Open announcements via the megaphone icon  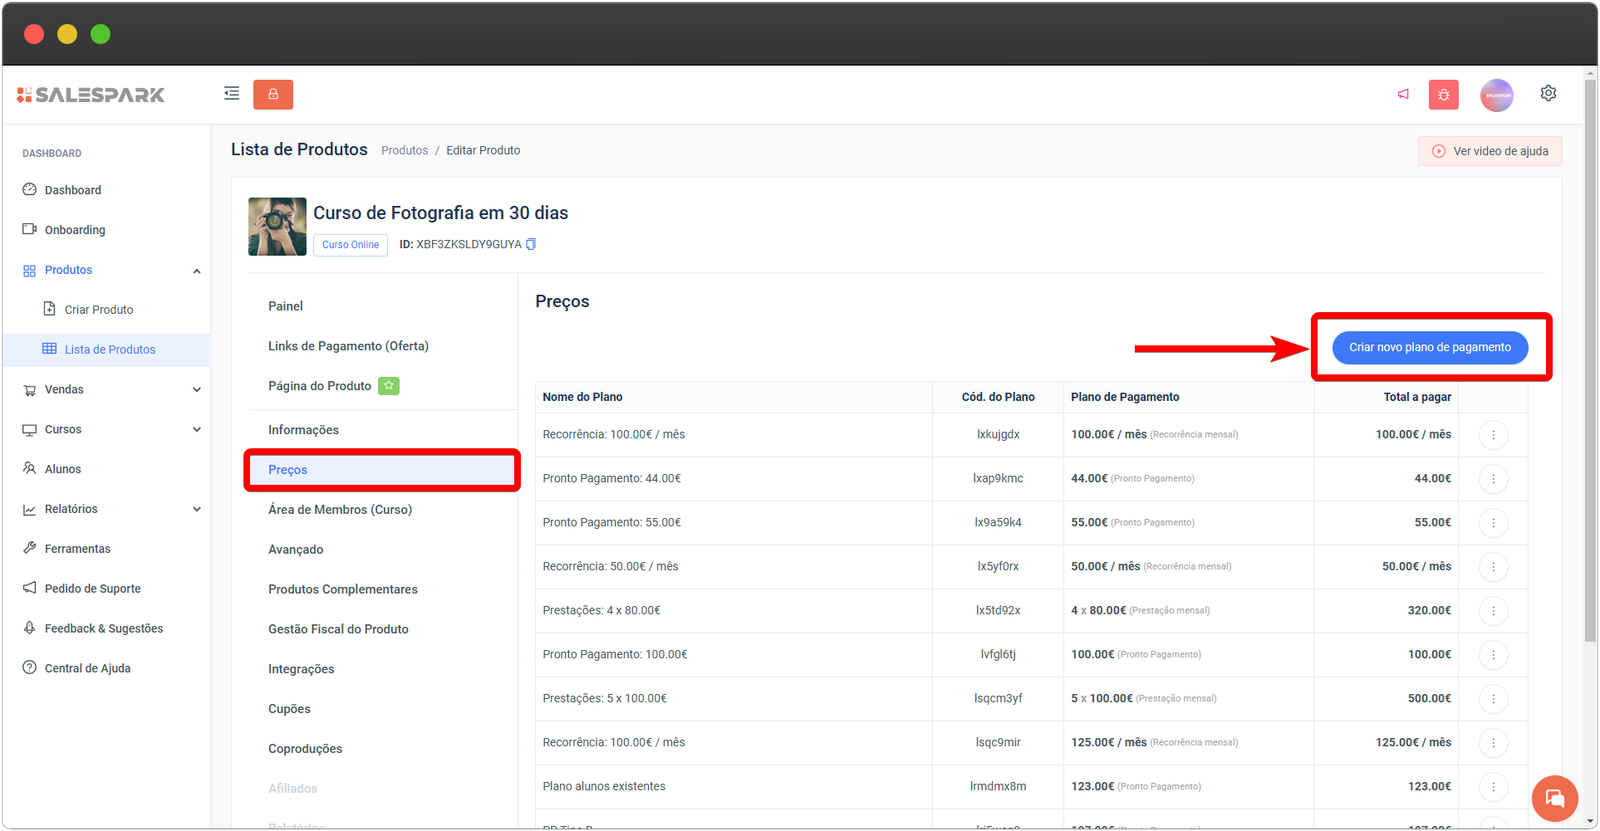pyautogui.click(x=1403, y=94)
